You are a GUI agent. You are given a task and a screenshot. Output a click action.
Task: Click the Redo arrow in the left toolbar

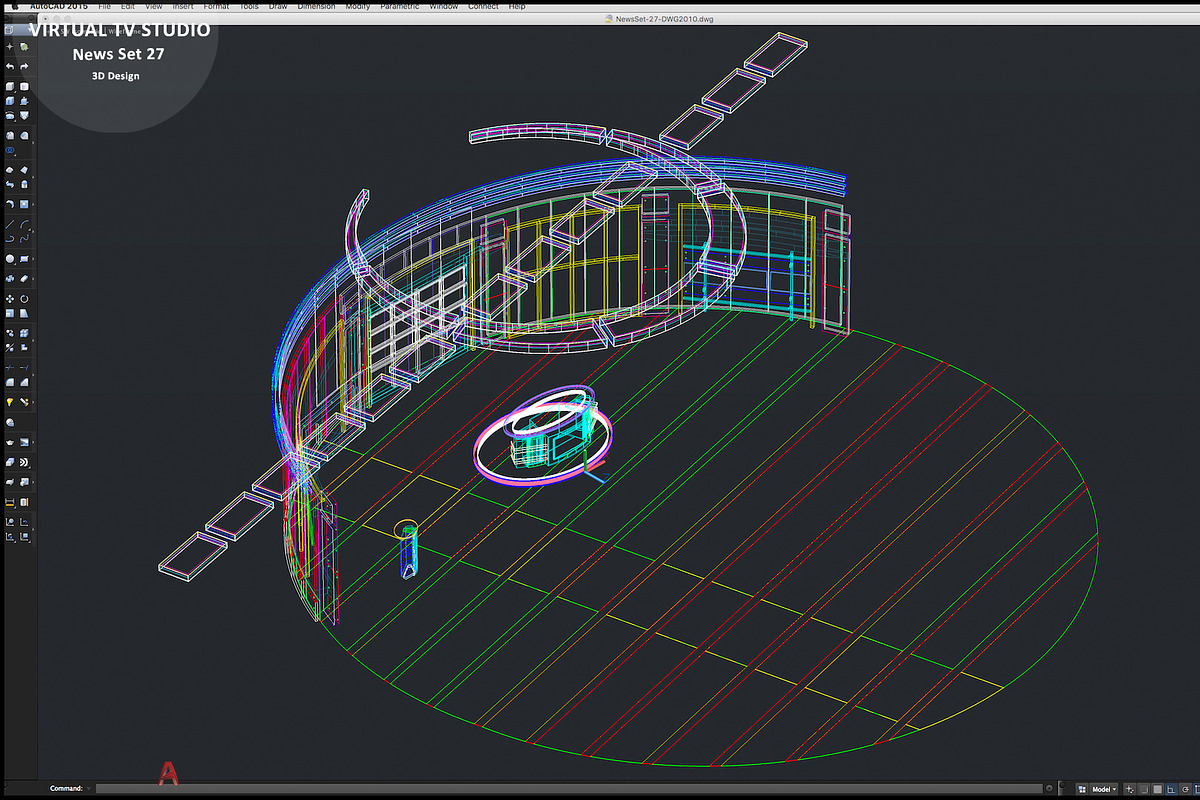click(x=24, y=66)
